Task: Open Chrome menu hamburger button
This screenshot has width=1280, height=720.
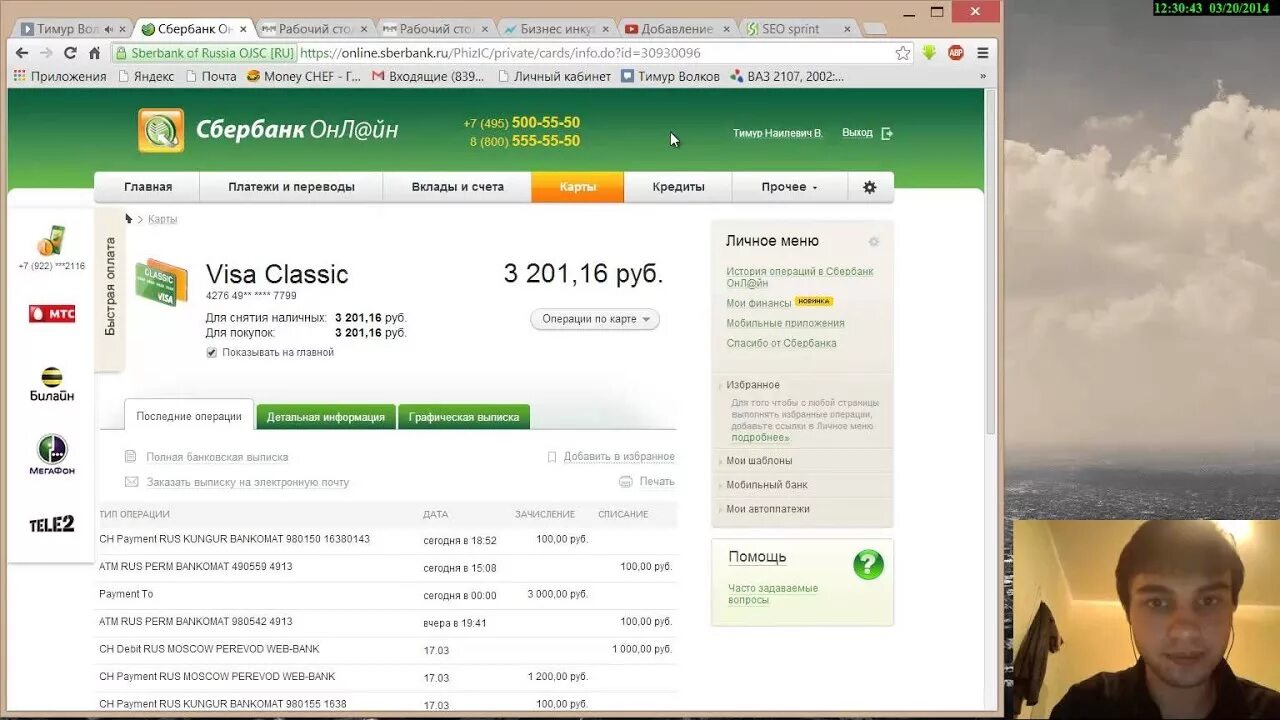Action: [983, 53]
